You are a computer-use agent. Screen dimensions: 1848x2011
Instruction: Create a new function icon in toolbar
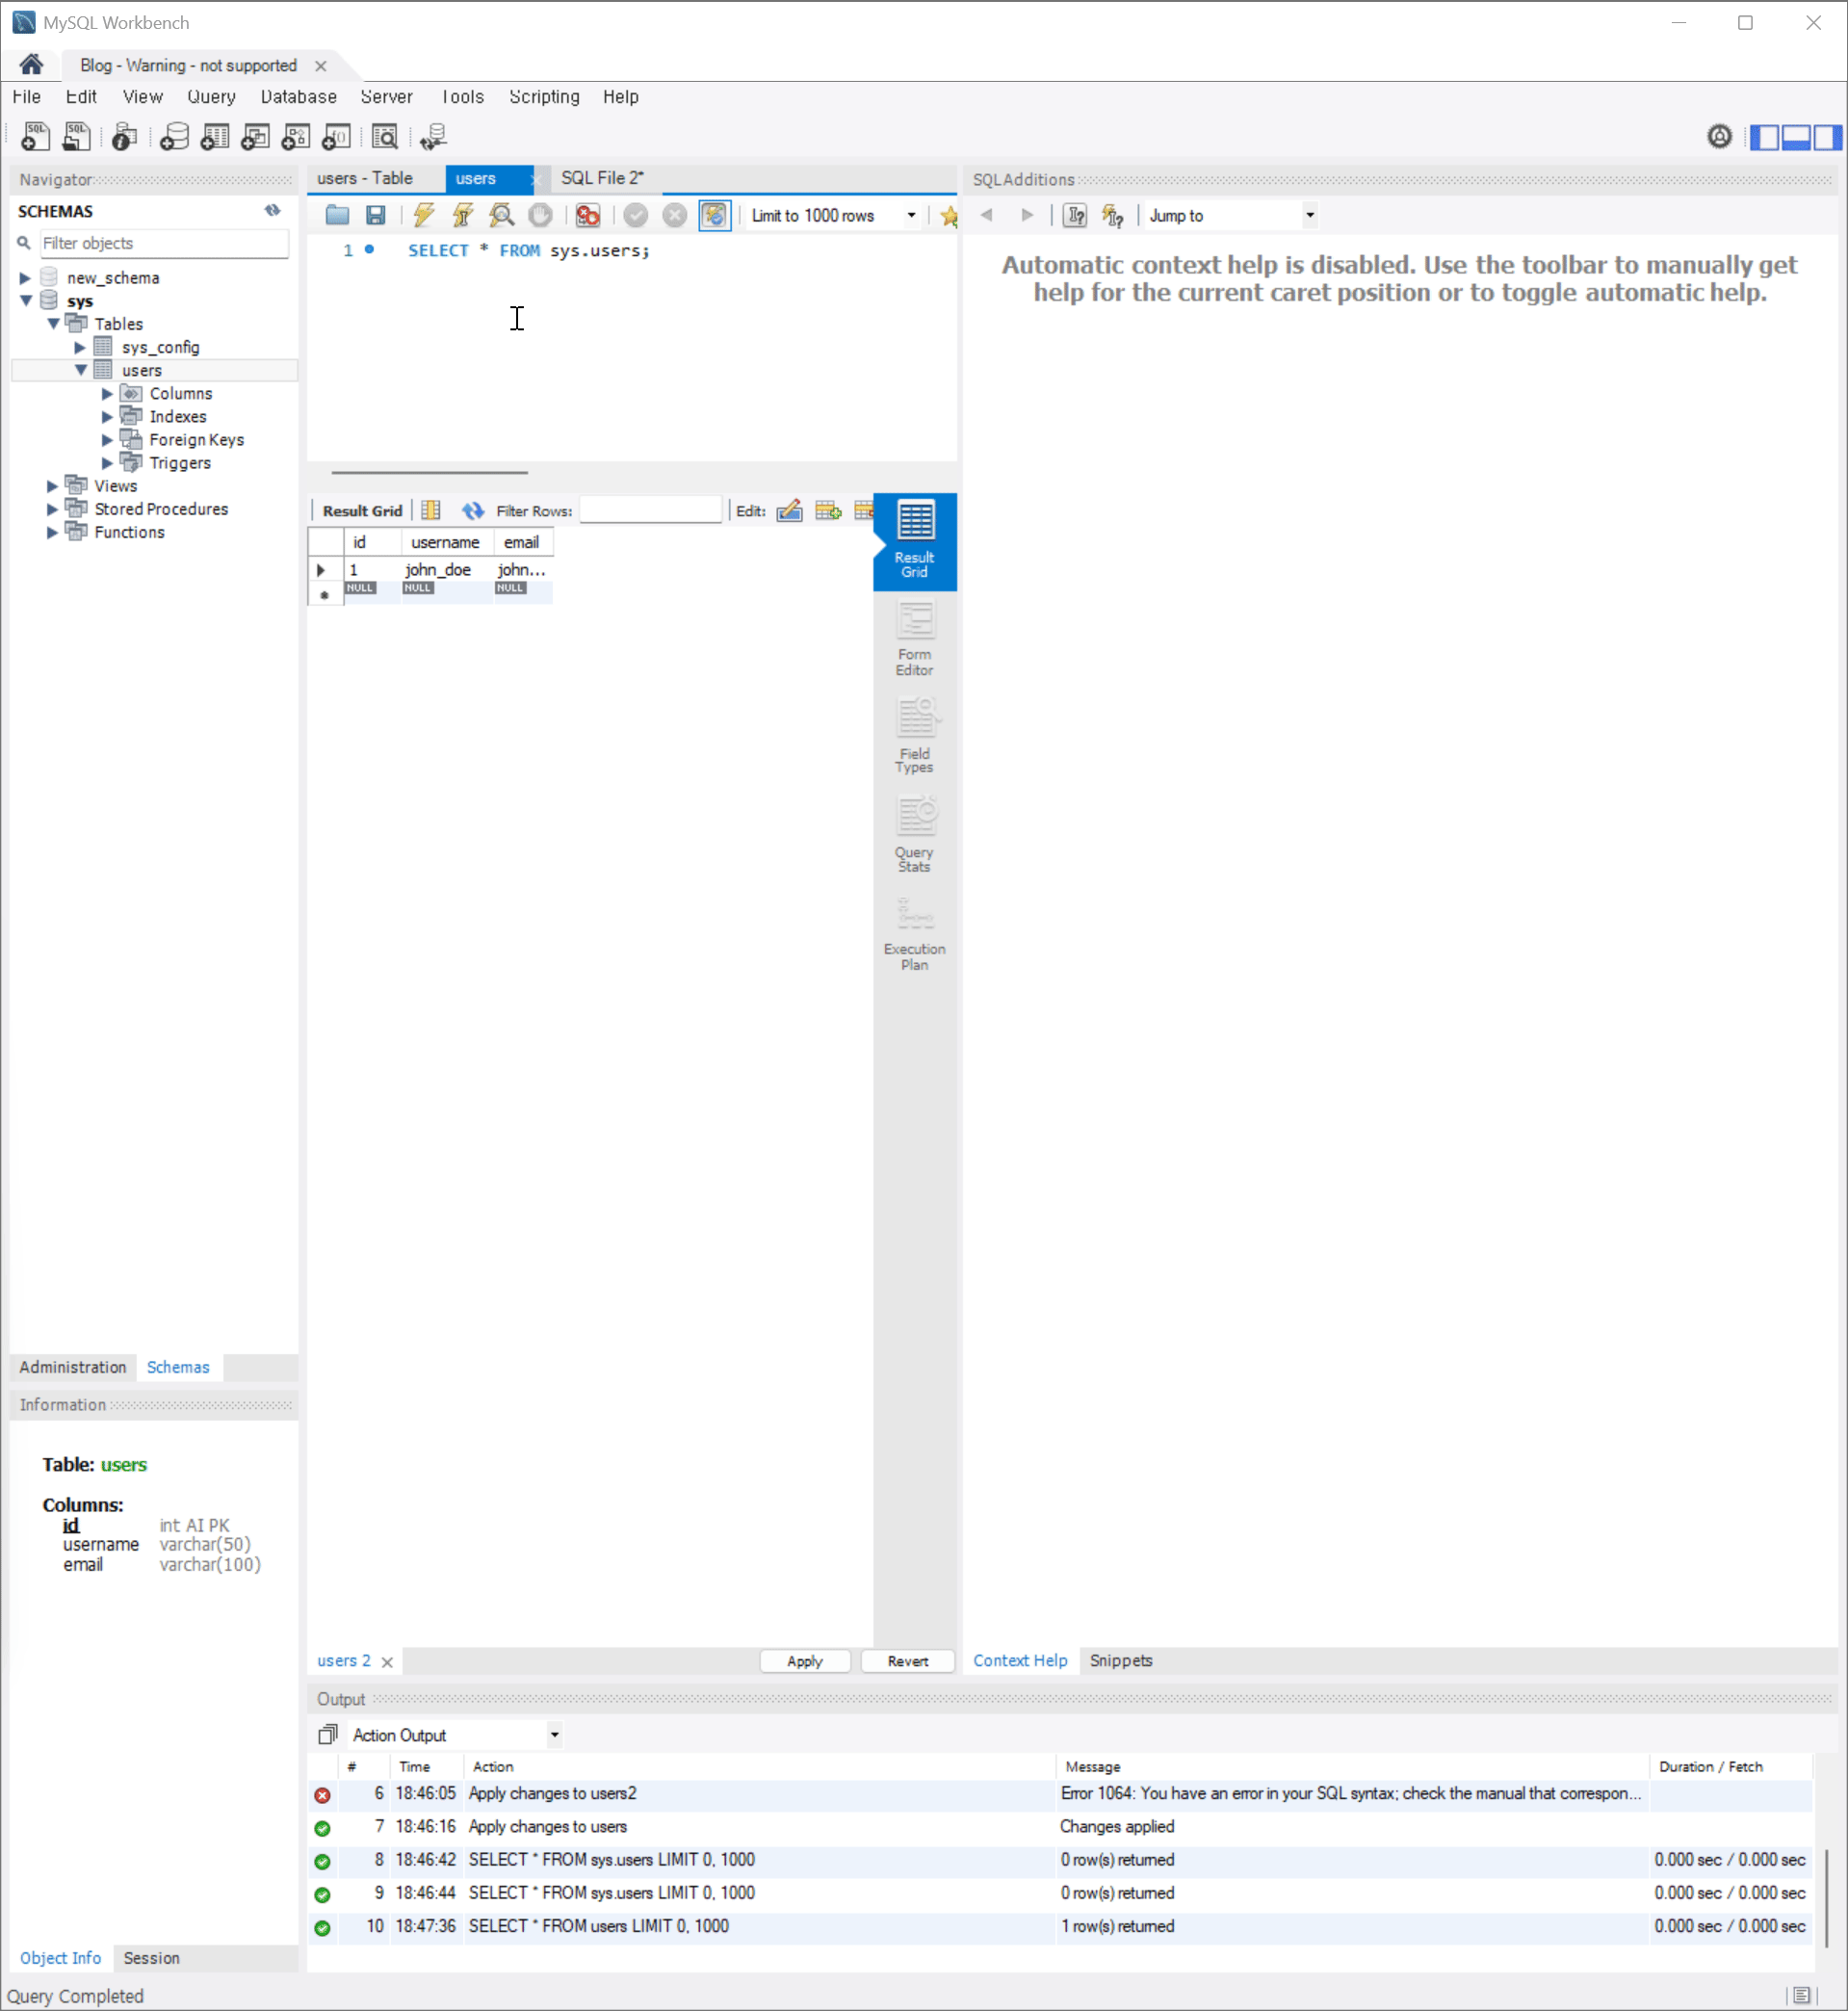[x=336, y=136]
